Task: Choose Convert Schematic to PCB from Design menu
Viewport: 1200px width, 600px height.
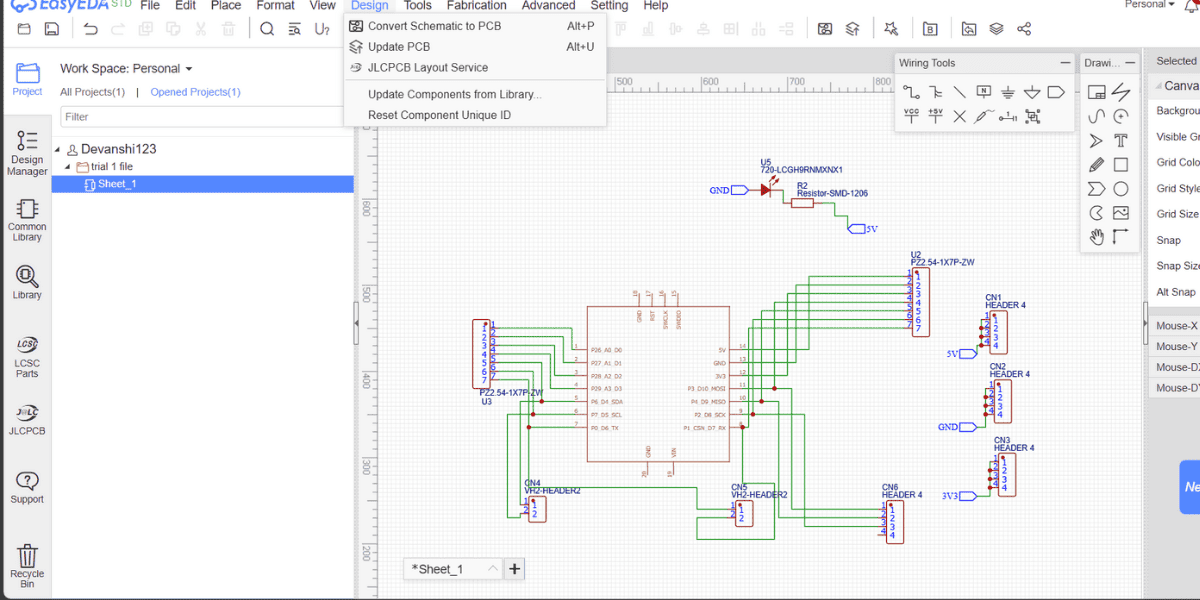Action: [437, 25]
